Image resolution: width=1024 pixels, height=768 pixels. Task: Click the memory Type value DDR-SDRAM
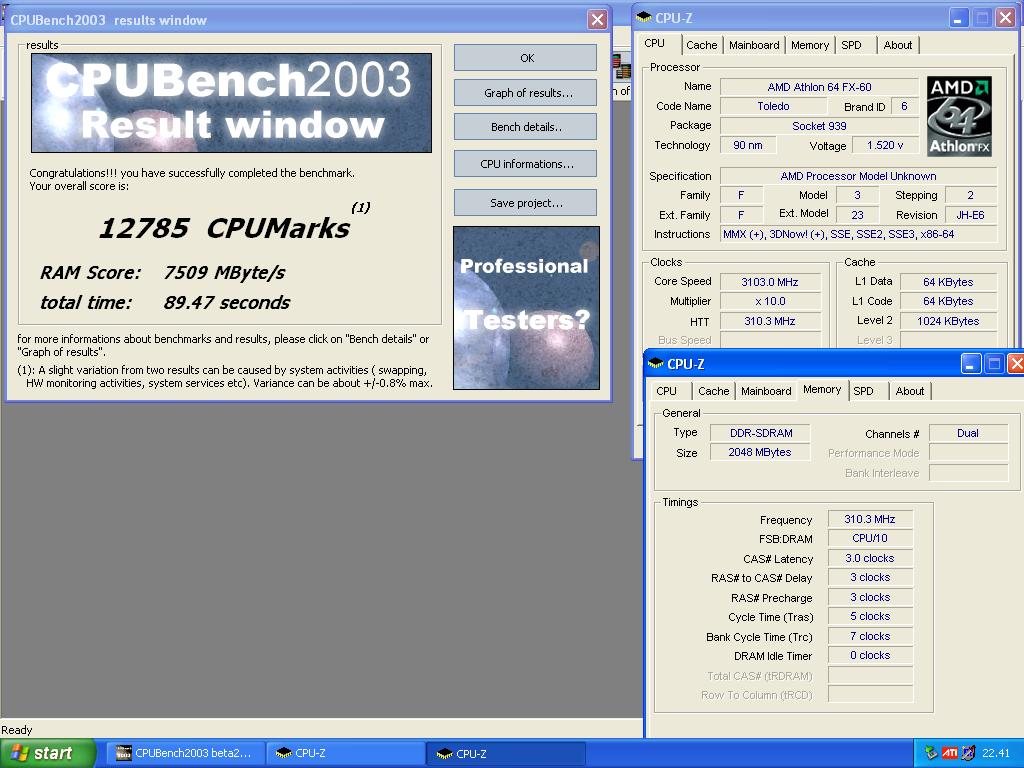[761, 433]
